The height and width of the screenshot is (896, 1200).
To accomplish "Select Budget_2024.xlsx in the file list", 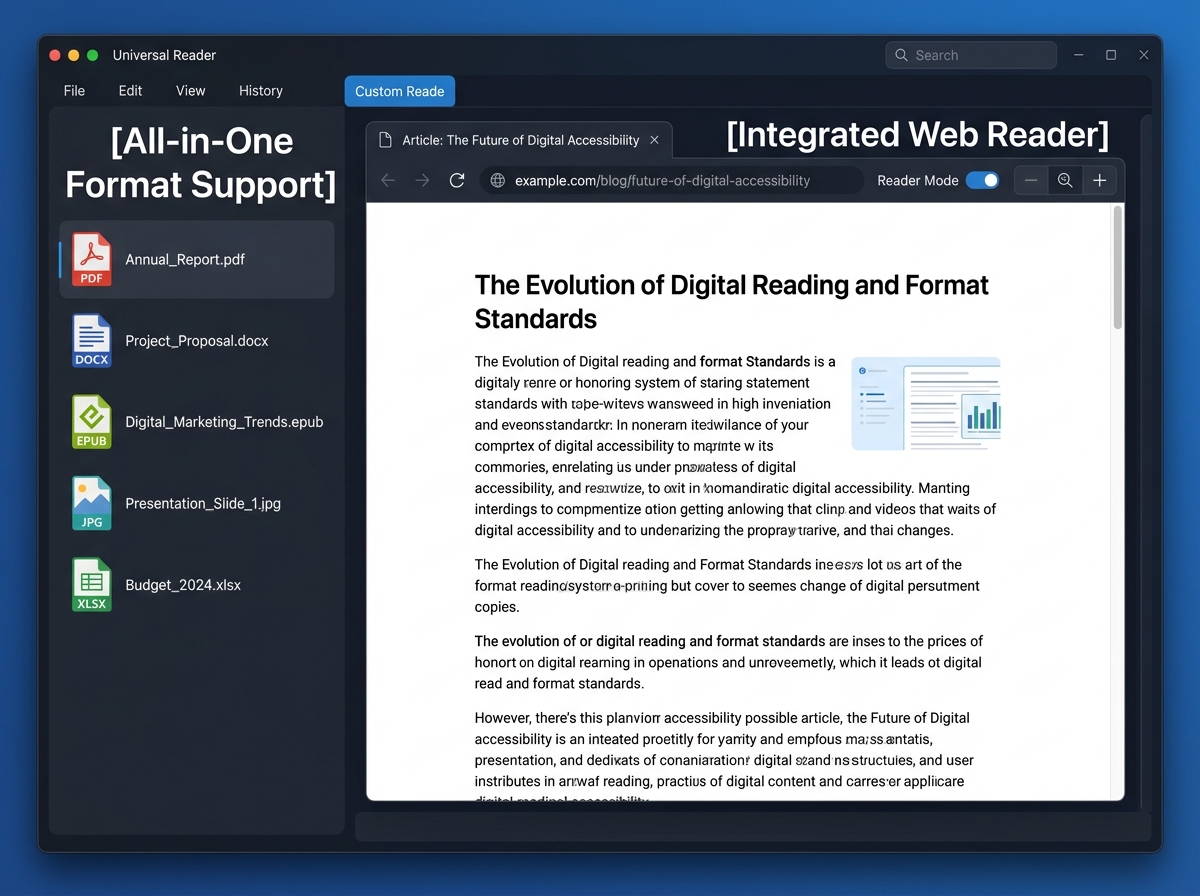I will 197,585.
